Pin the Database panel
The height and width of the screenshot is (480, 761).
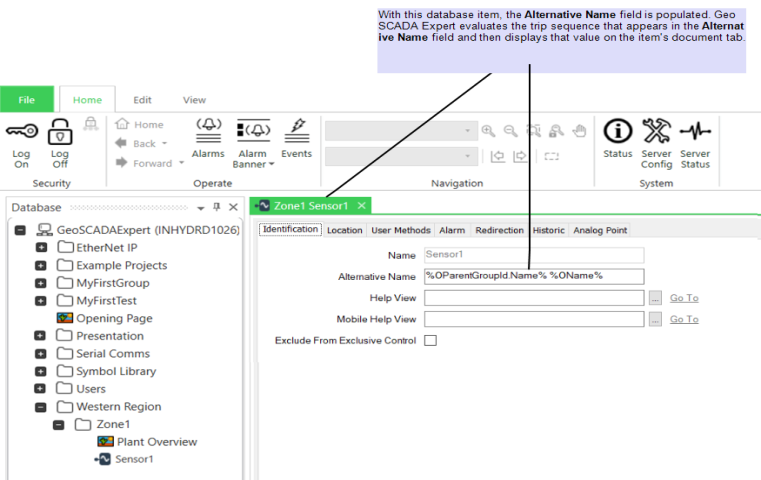point(217,207)
